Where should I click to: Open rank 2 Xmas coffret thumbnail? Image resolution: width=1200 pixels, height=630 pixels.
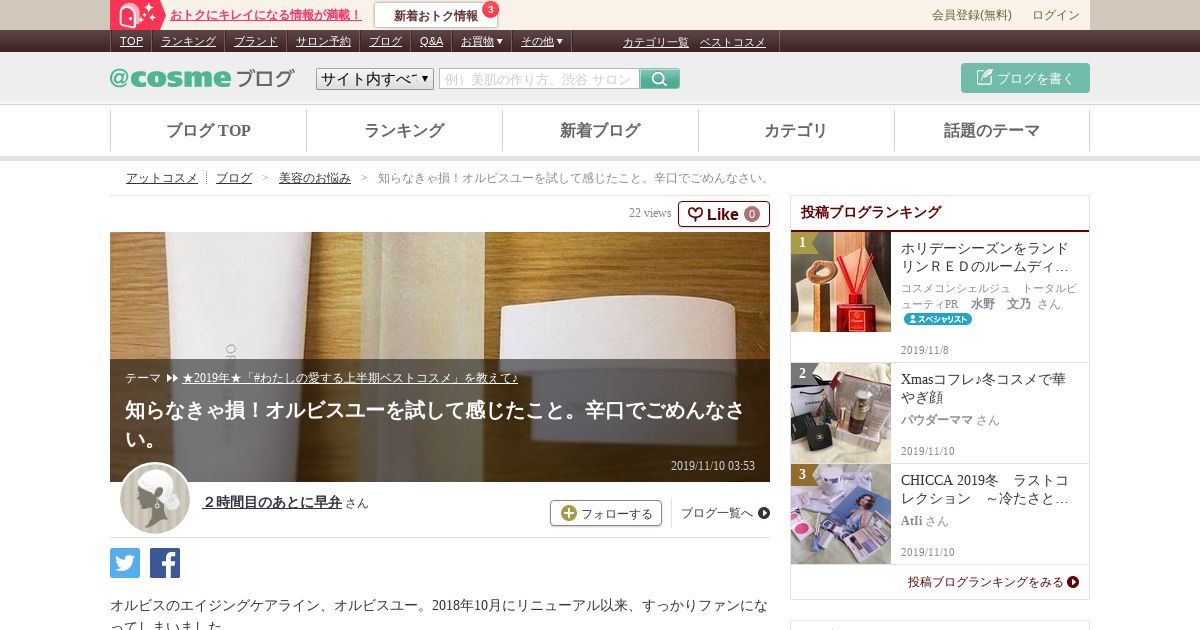click(841, 413)
